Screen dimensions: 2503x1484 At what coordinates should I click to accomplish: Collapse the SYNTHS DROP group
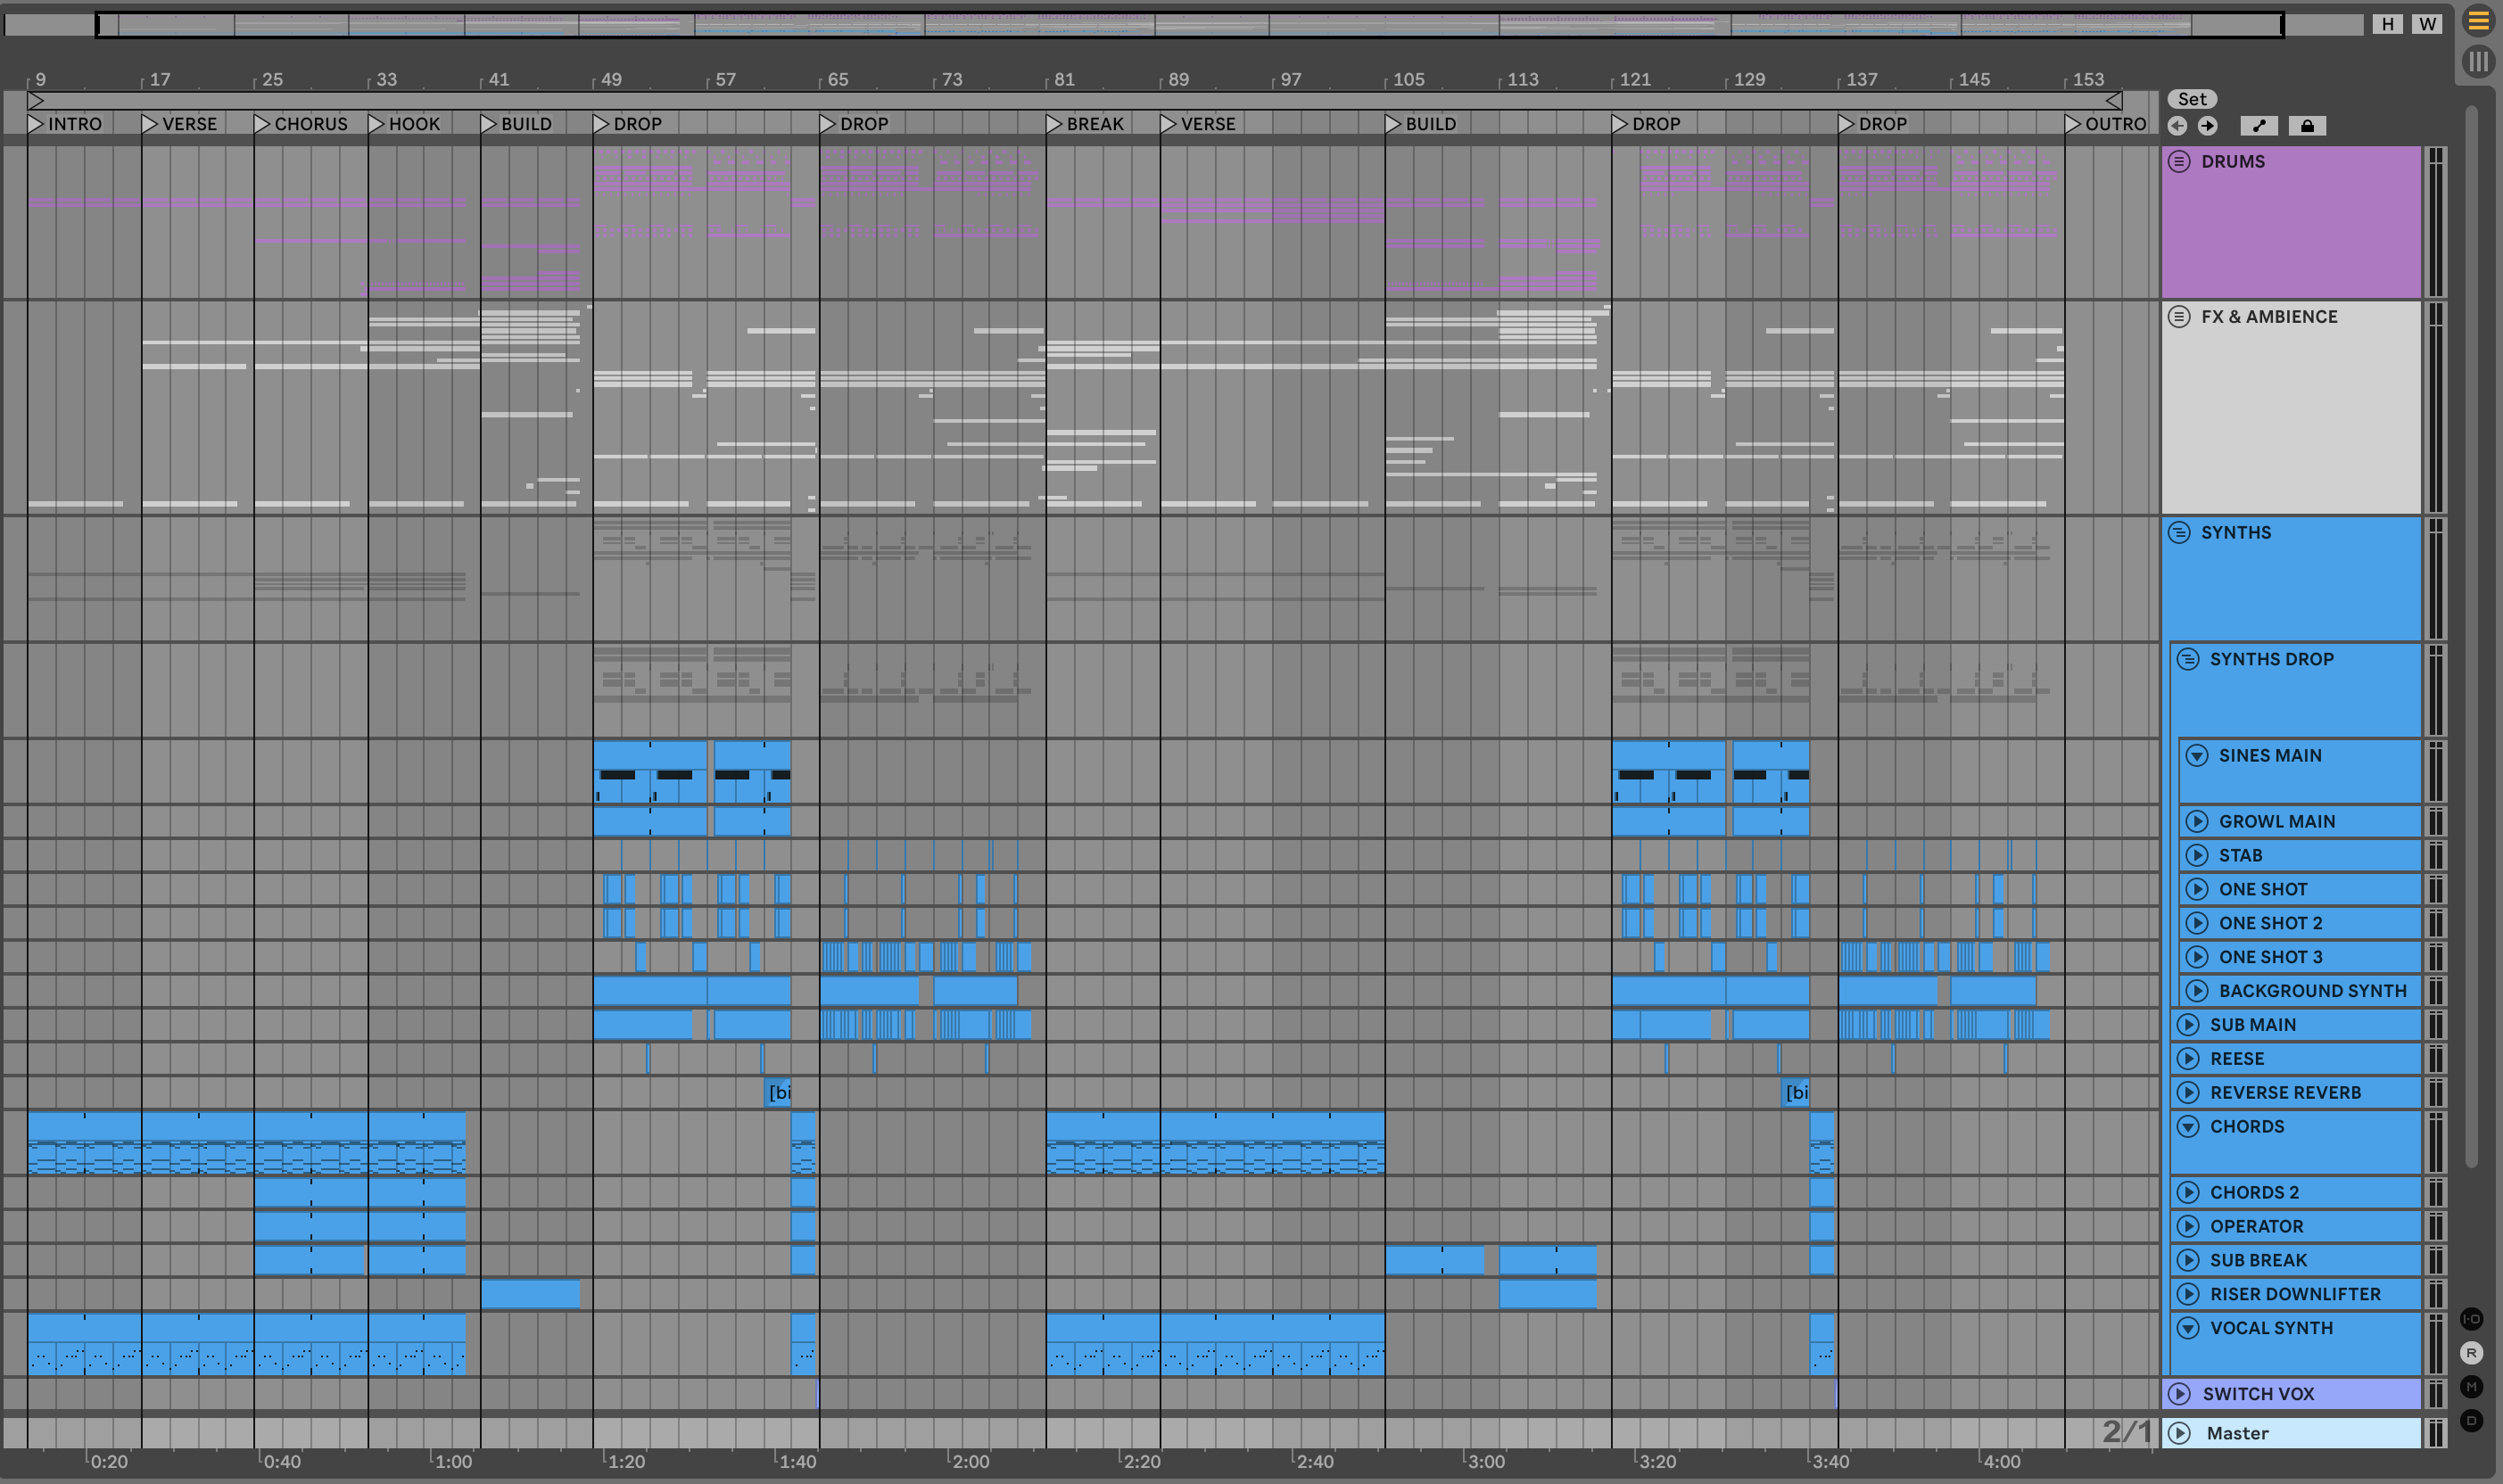click(x=2188, y=660)
